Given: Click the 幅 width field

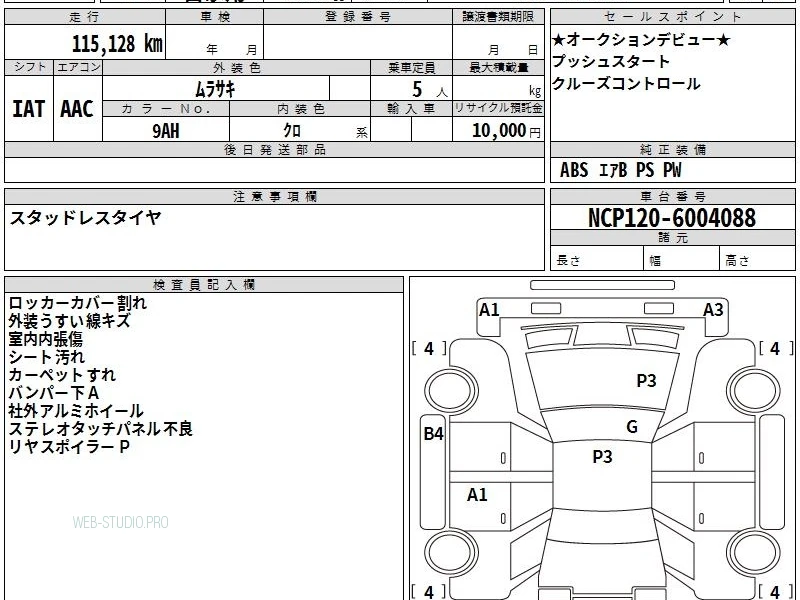Looking at the screenshot, I should tap(682, 260).
